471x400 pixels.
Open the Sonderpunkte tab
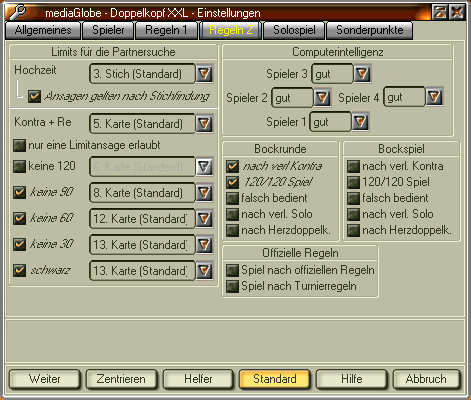click(369, 30)
